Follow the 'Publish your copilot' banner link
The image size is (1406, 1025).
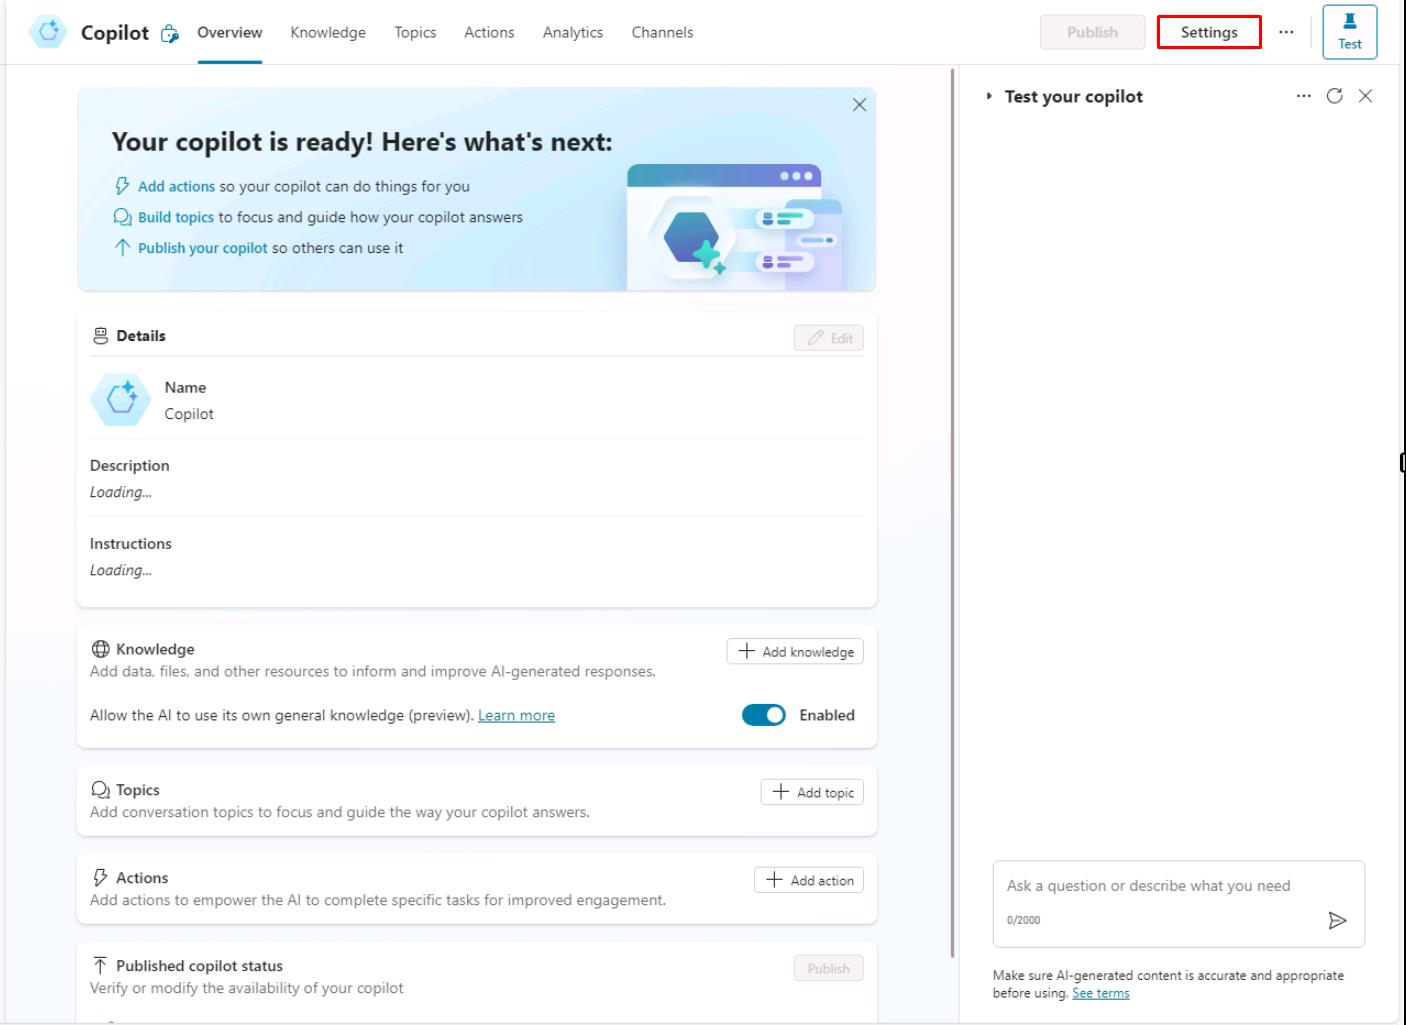(203, 248)
